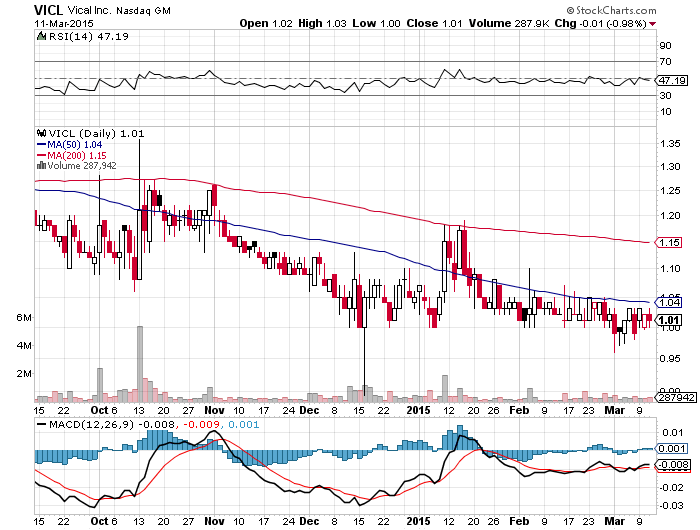Click the blue MACD histogram value 0.001
The image size is (700, 530).
coord(243,424)
